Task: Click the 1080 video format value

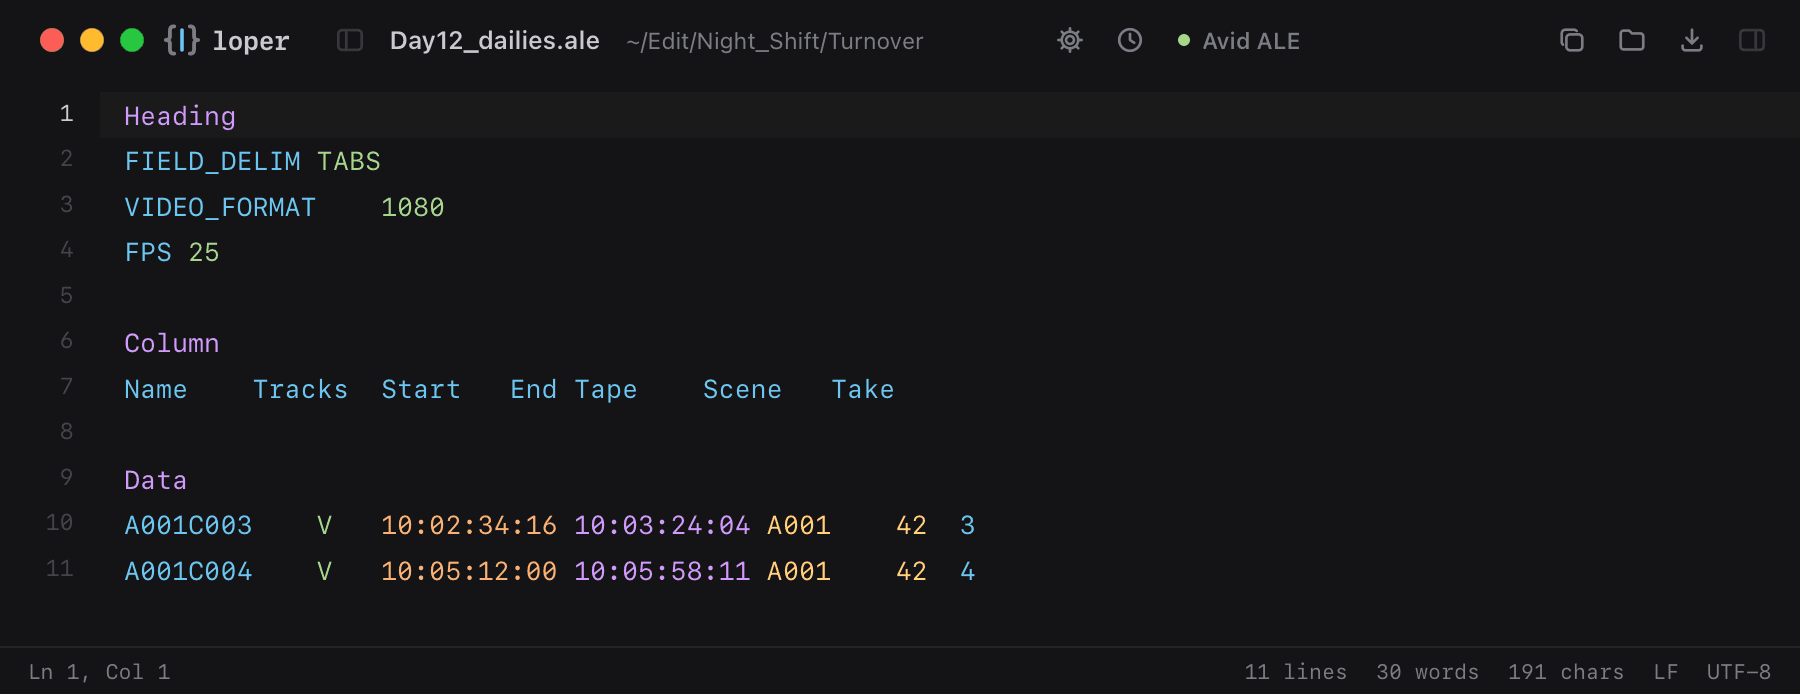Action: coord(413,207)
